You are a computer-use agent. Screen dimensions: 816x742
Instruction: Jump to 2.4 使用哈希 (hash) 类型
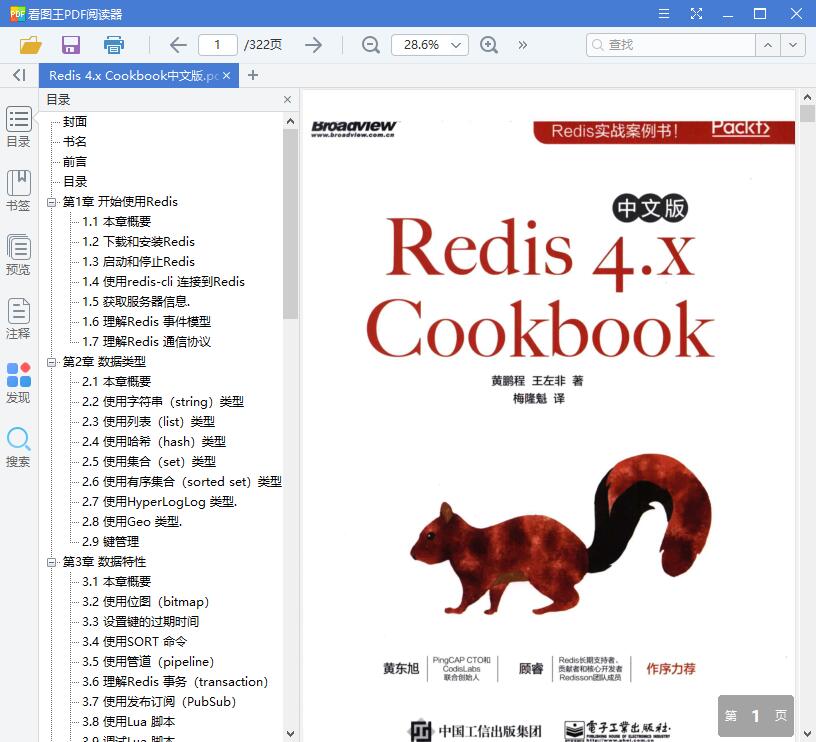(154, 442)
